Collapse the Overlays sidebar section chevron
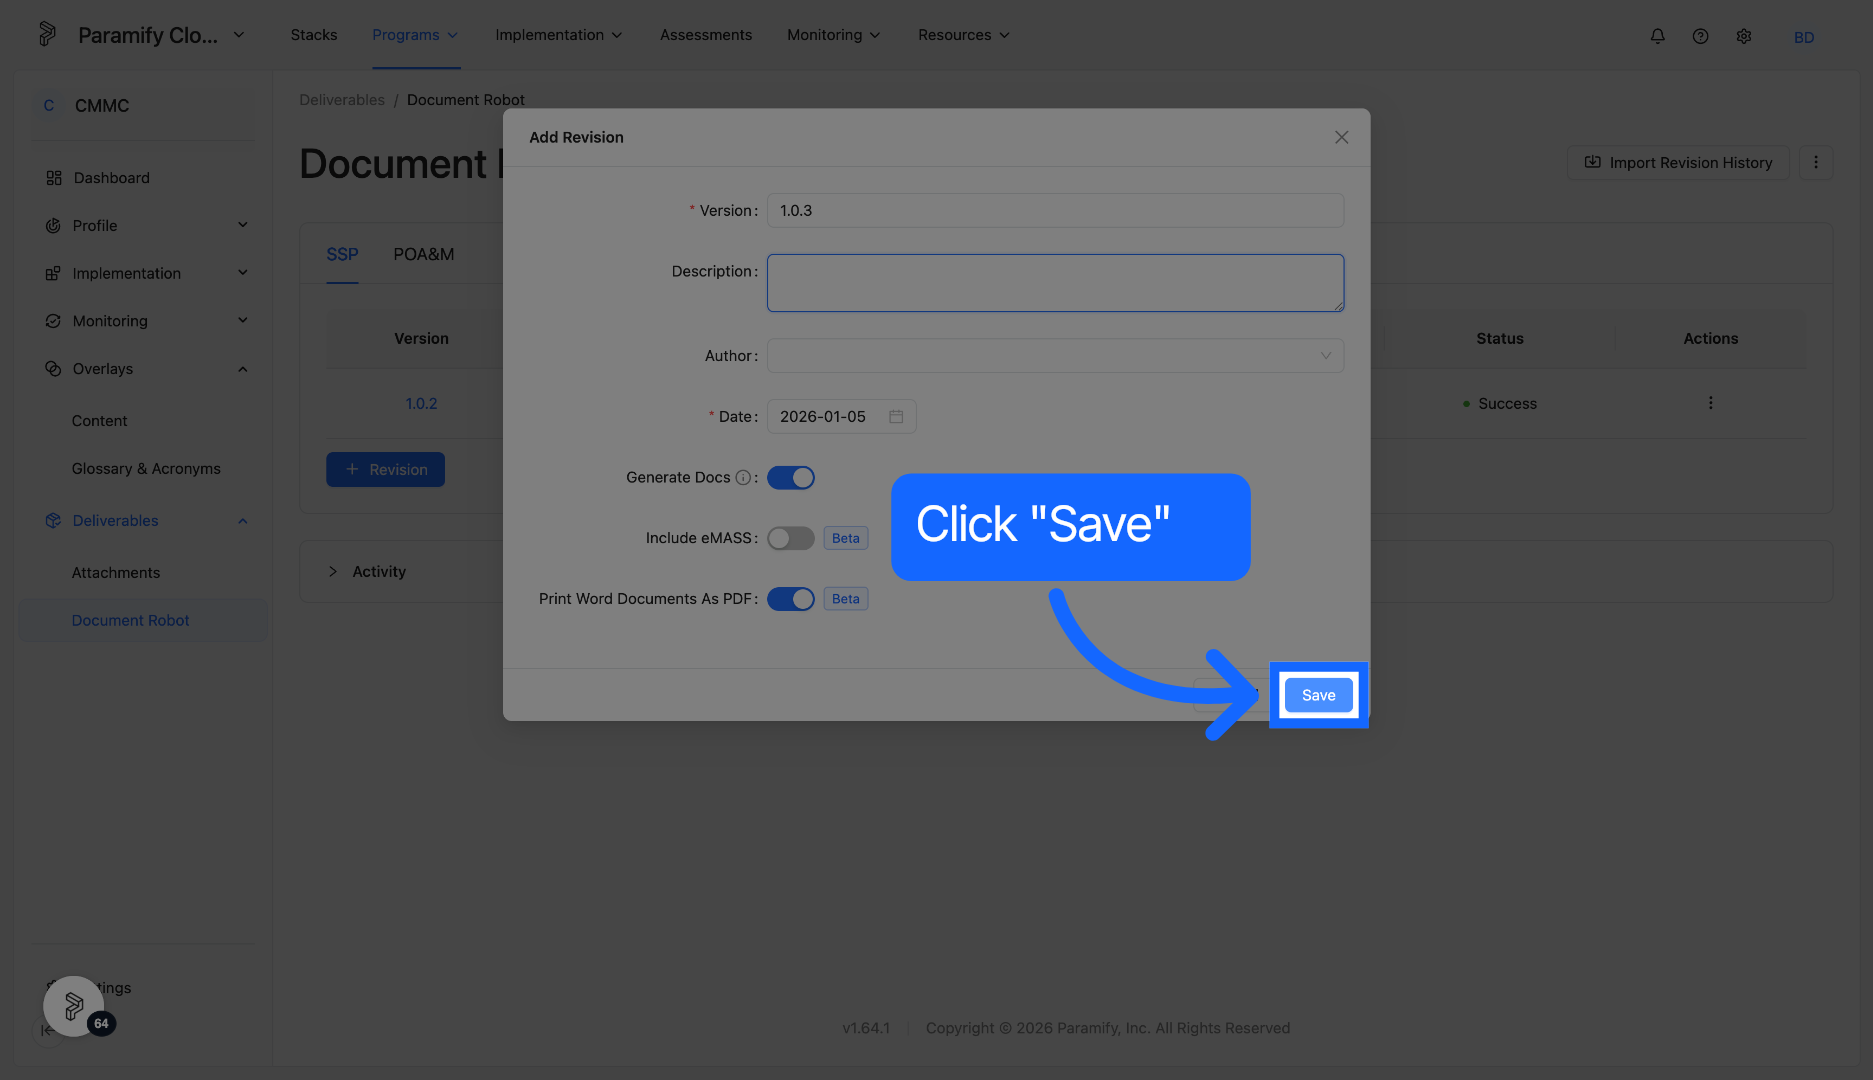This screenshot has height=1080, width=1873. (x=242, y=369)
